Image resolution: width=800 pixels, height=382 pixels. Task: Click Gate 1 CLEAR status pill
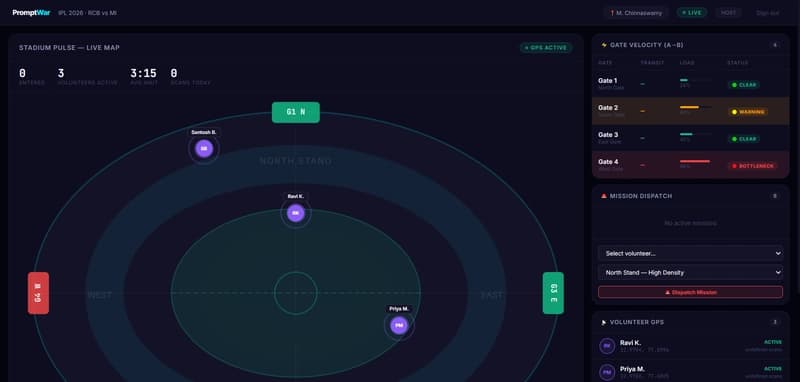[744, 85]
